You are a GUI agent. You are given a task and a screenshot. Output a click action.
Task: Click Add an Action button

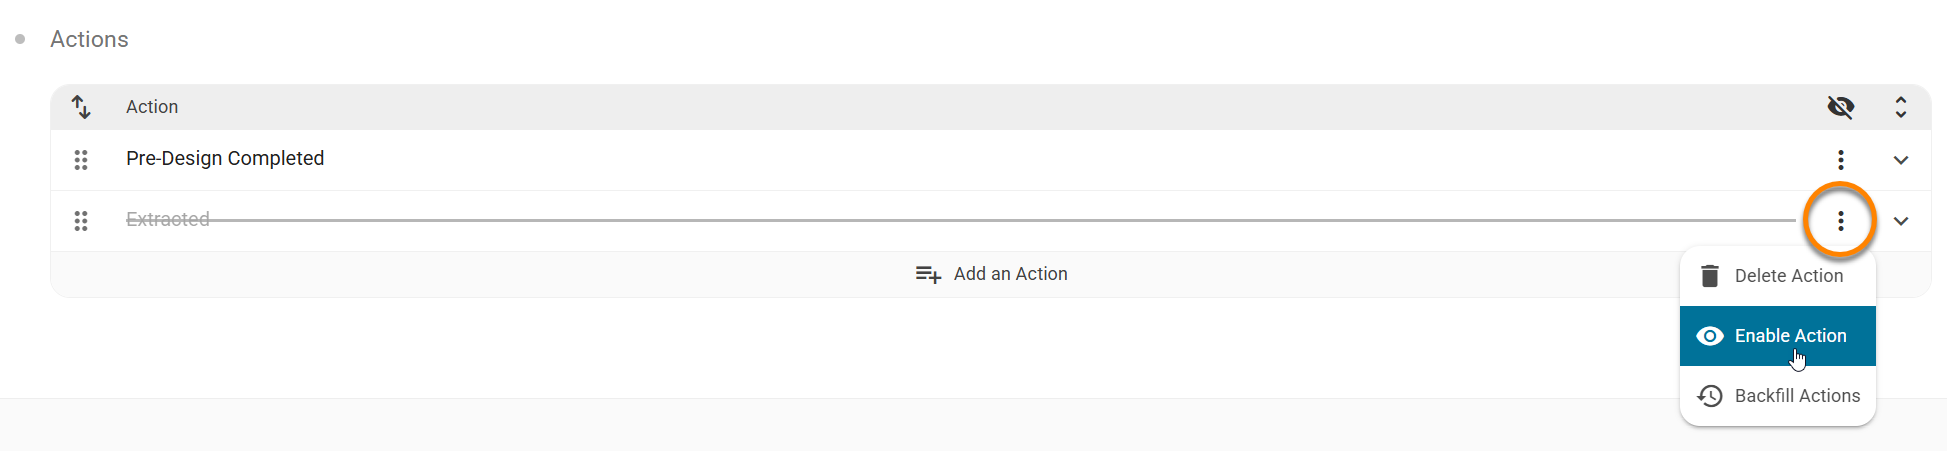pos(1010,274)
